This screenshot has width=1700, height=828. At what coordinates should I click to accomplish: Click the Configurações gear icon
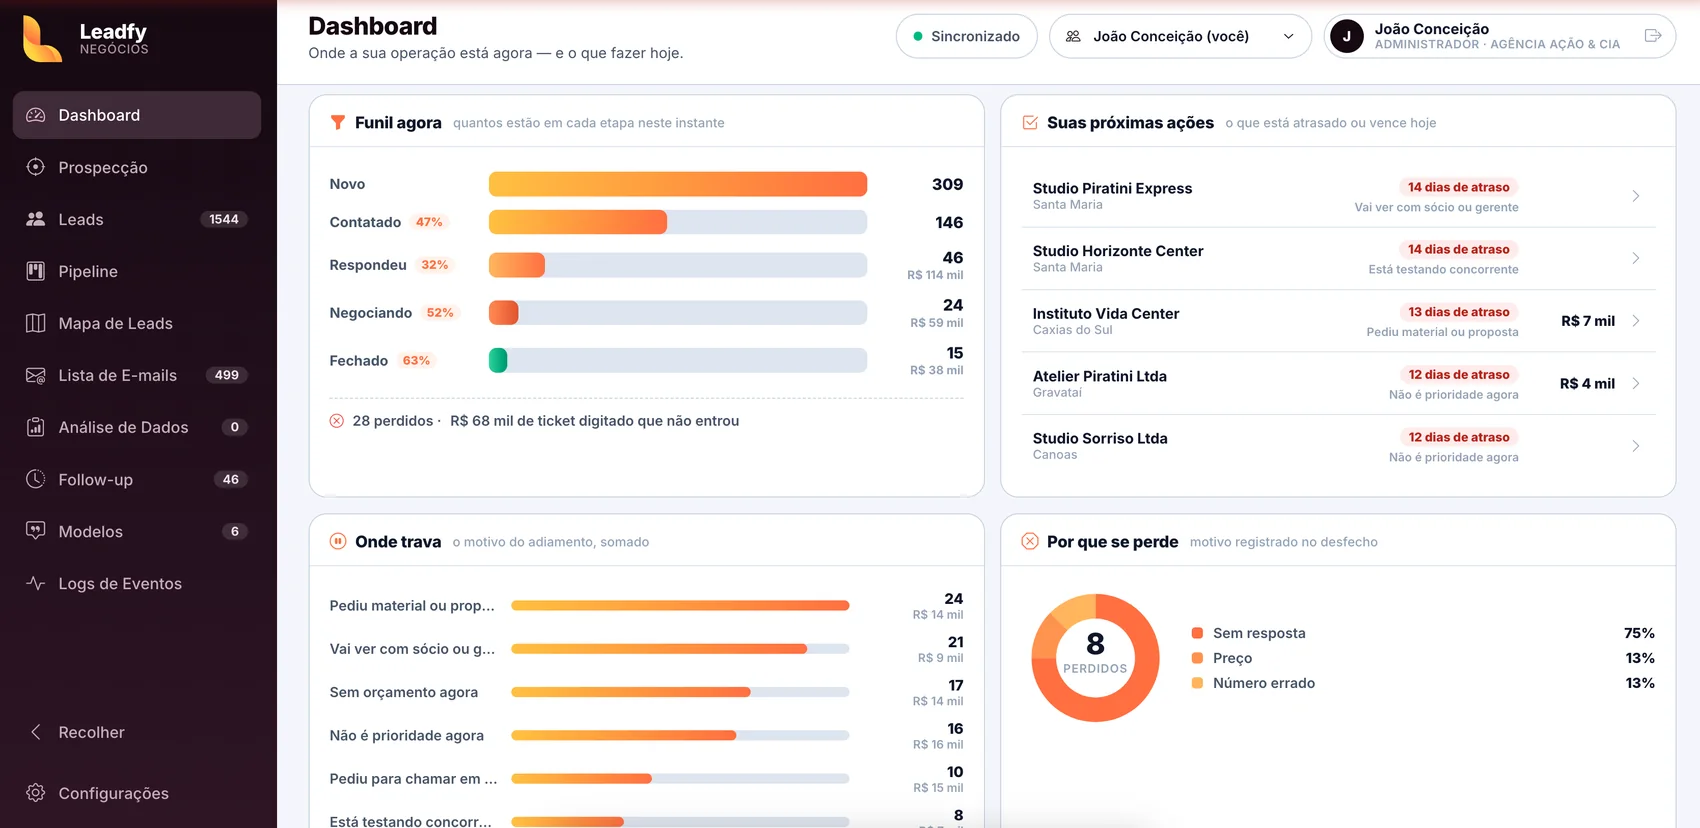[36, 793]
